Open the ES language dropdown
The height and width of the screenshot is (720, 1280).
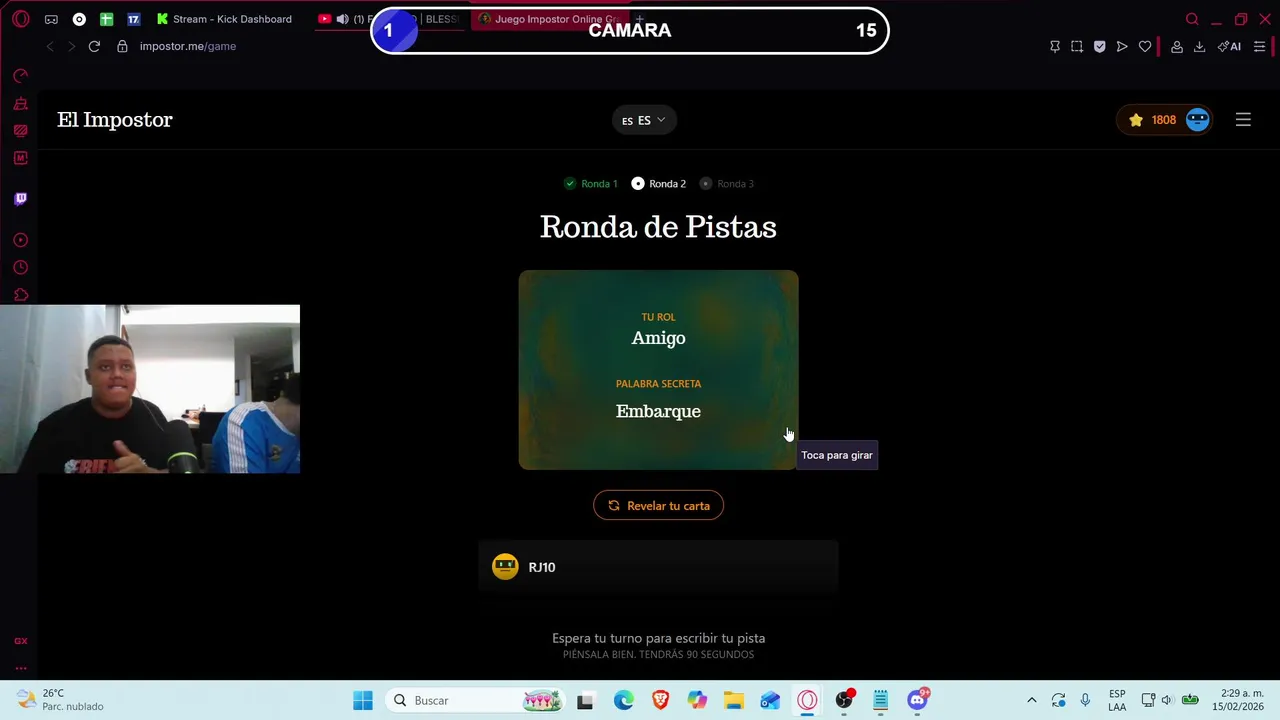click(644, 120)
